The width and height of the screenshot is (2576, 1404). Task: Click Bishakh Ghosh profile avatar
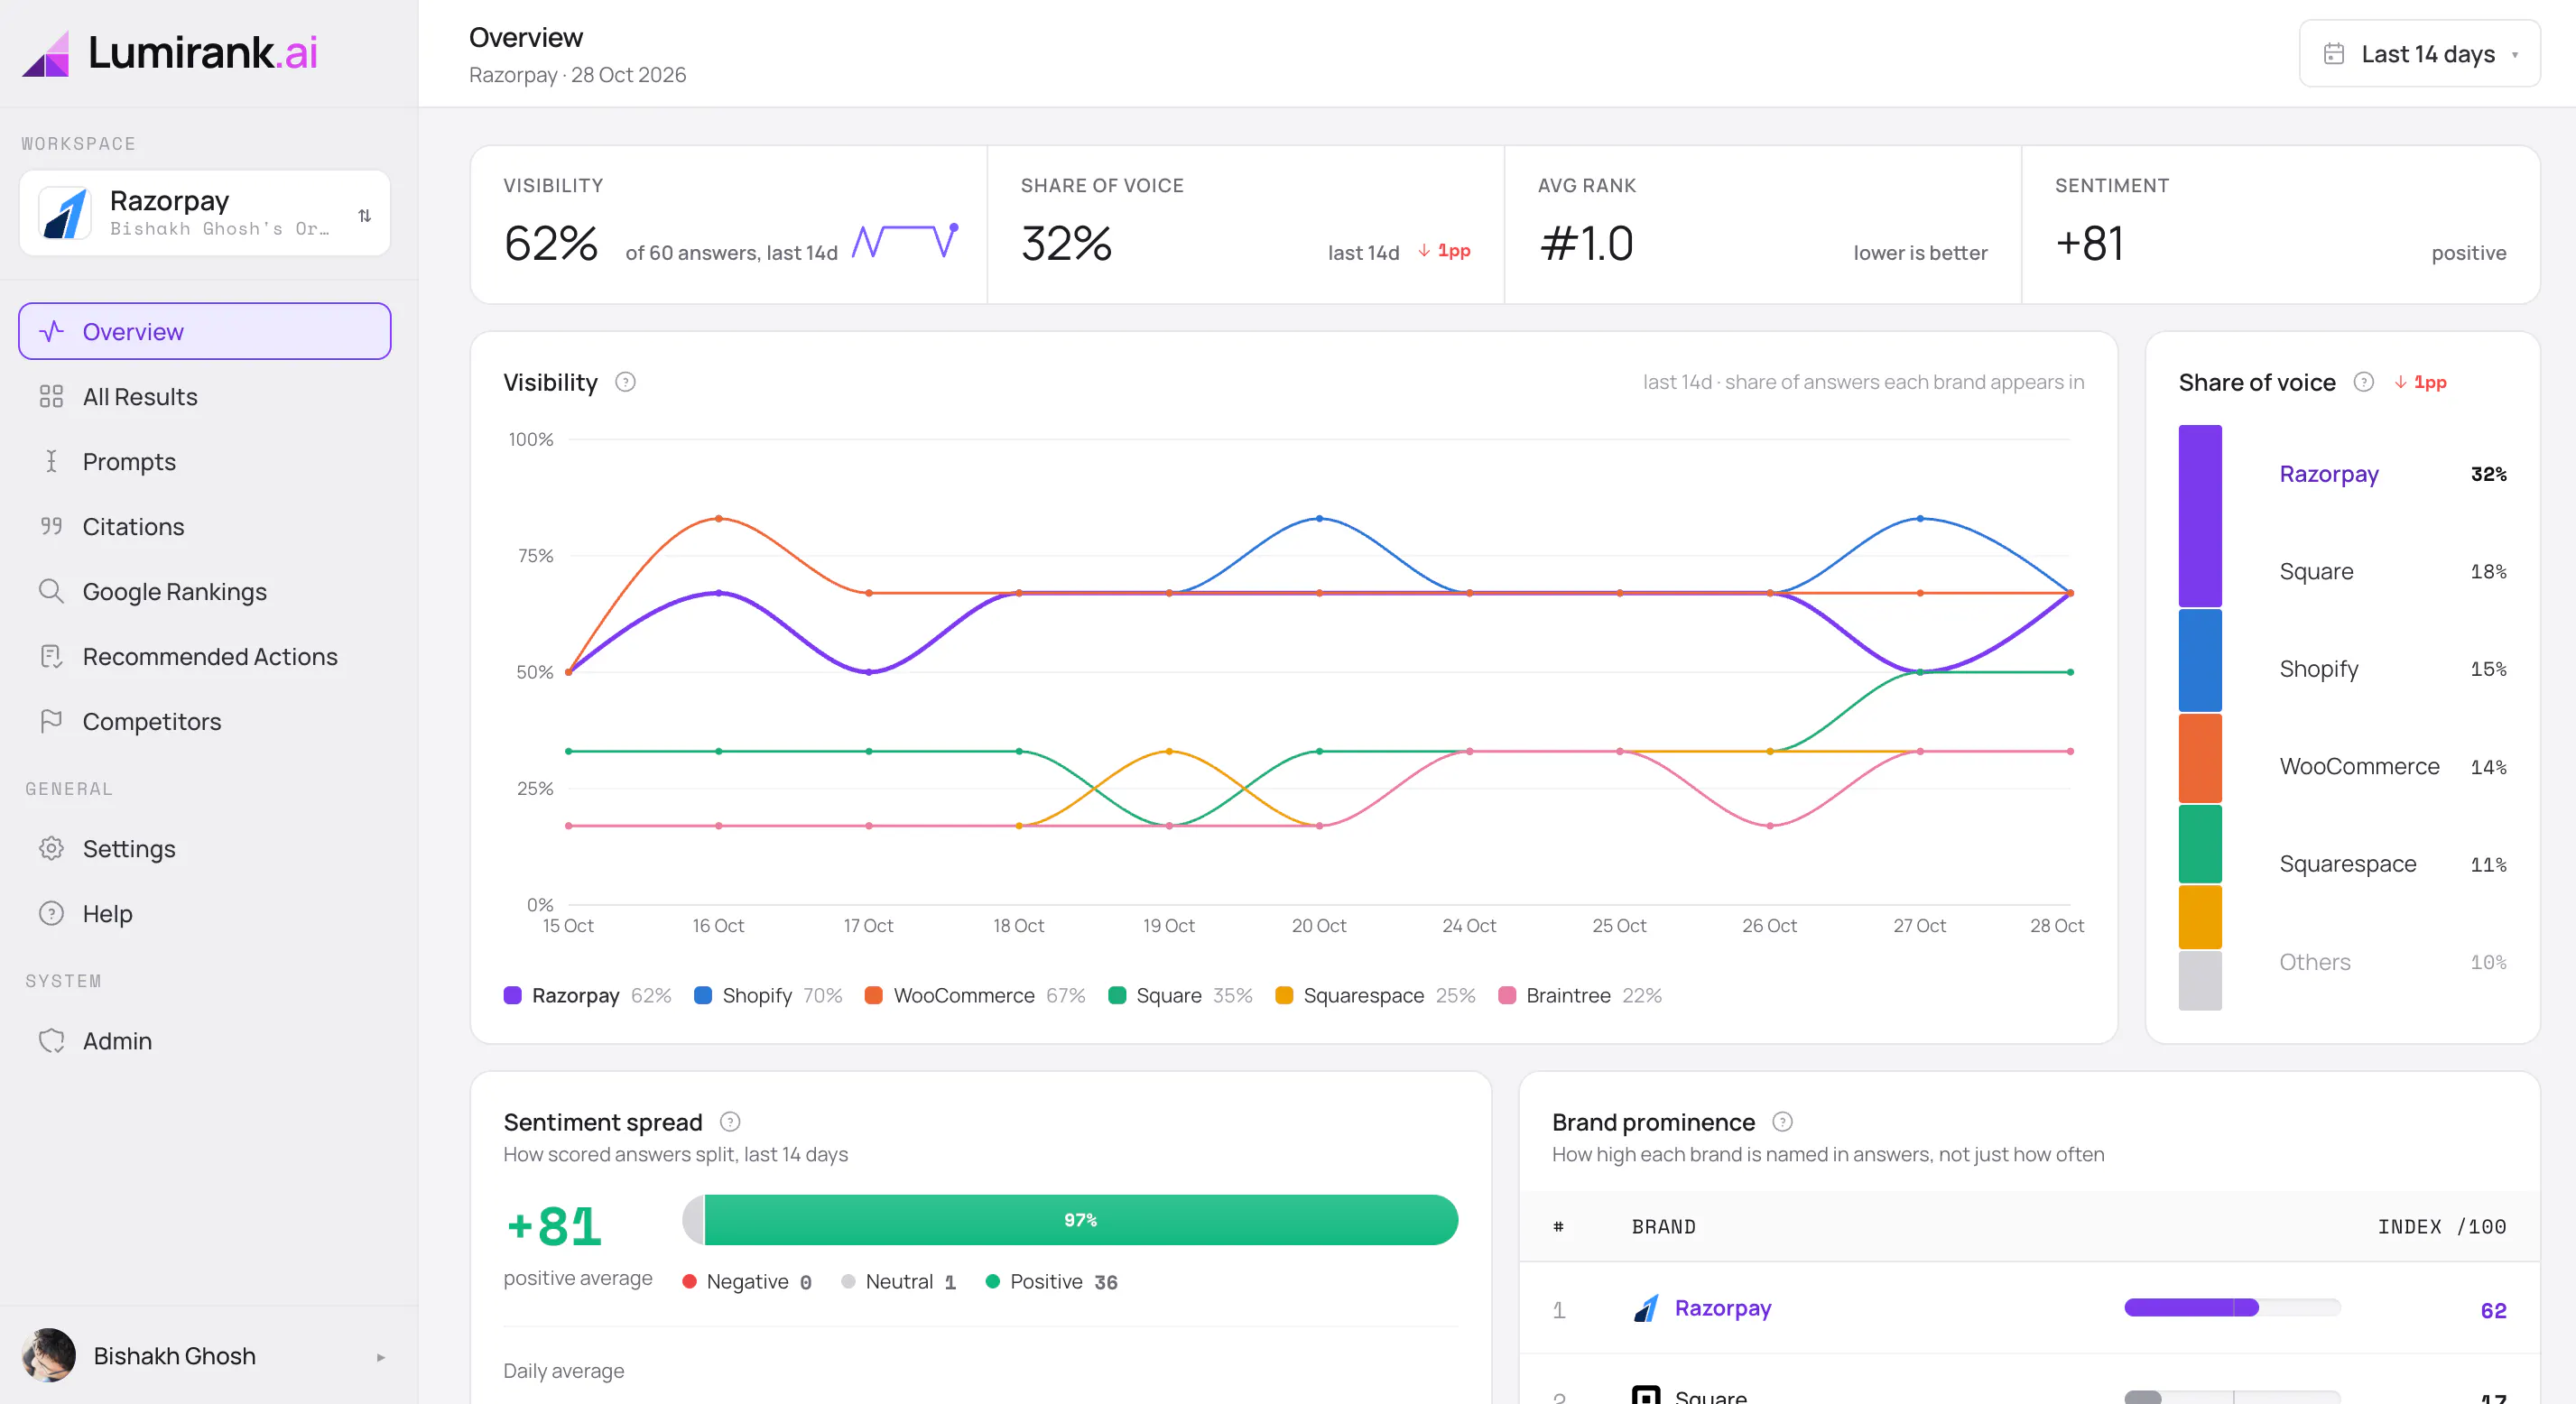(x=48, y=1355)
